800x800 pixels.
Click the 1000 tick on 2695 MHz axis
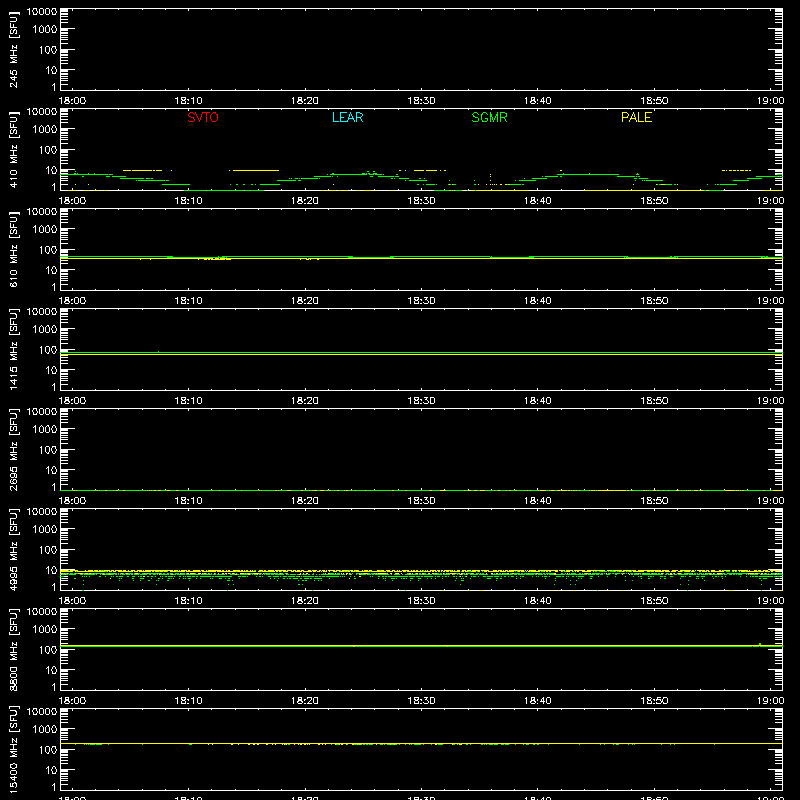tap(45, 430)
